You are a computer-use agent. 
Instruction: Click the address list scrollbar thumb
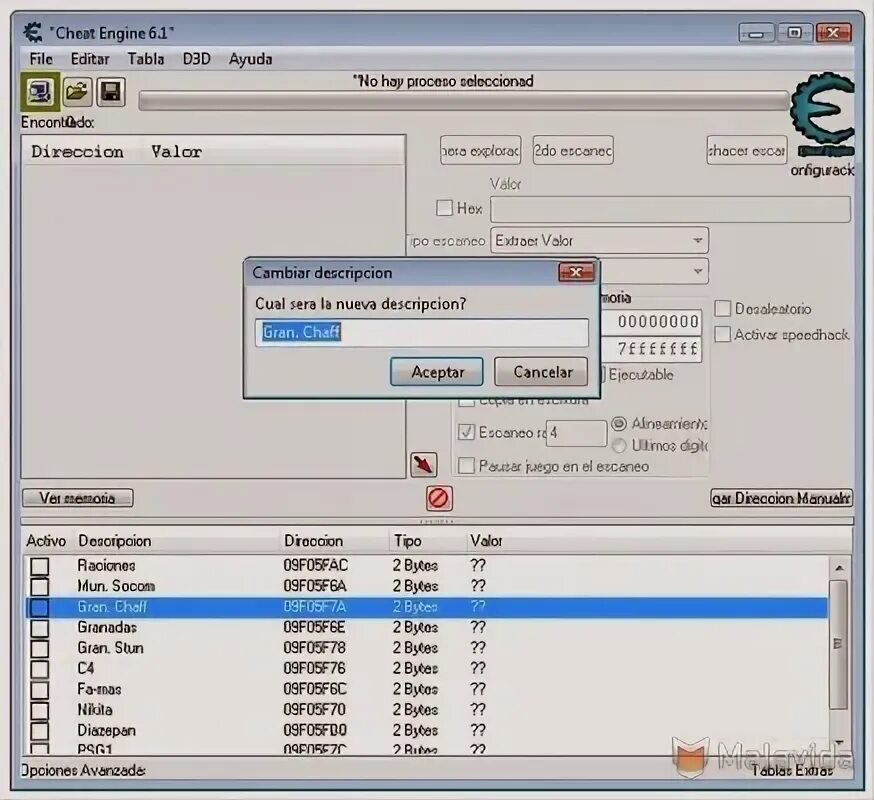(x=838, y=644)
